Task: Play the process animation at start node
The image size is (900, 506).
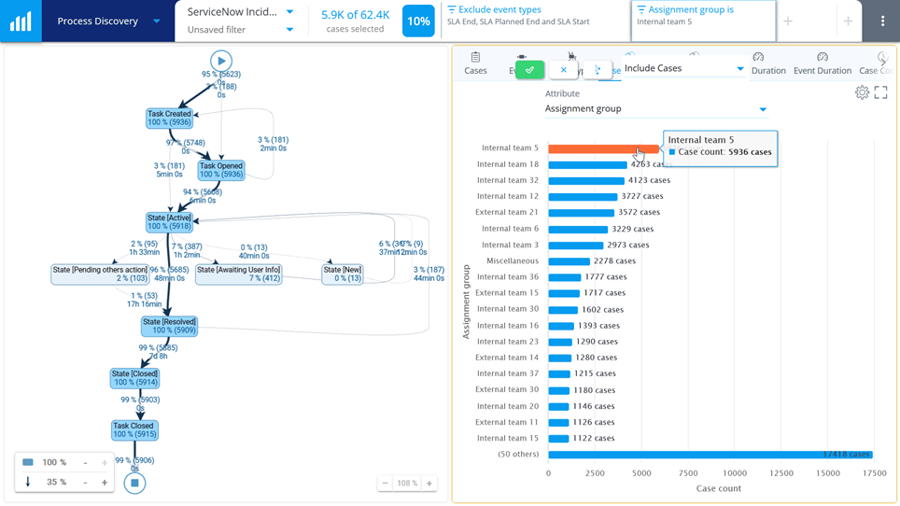Action: coord(221,61)
